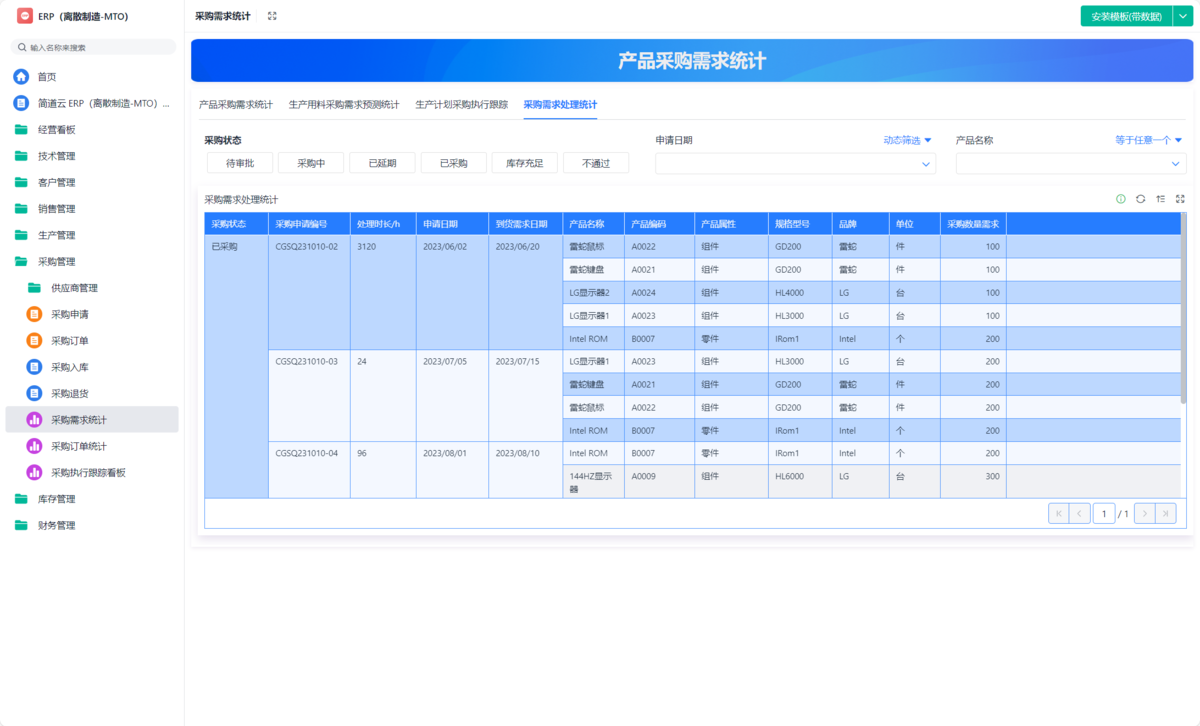
Task: Switch to the 生产用料采购需求预测统计 tab
Action: [343, 105]
